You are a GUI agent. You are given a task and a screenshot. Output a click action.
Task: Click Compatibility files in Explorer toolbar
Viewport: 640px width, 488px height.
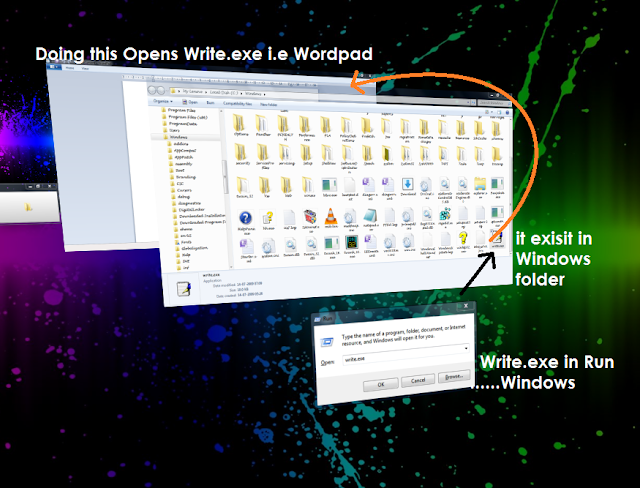237,104
